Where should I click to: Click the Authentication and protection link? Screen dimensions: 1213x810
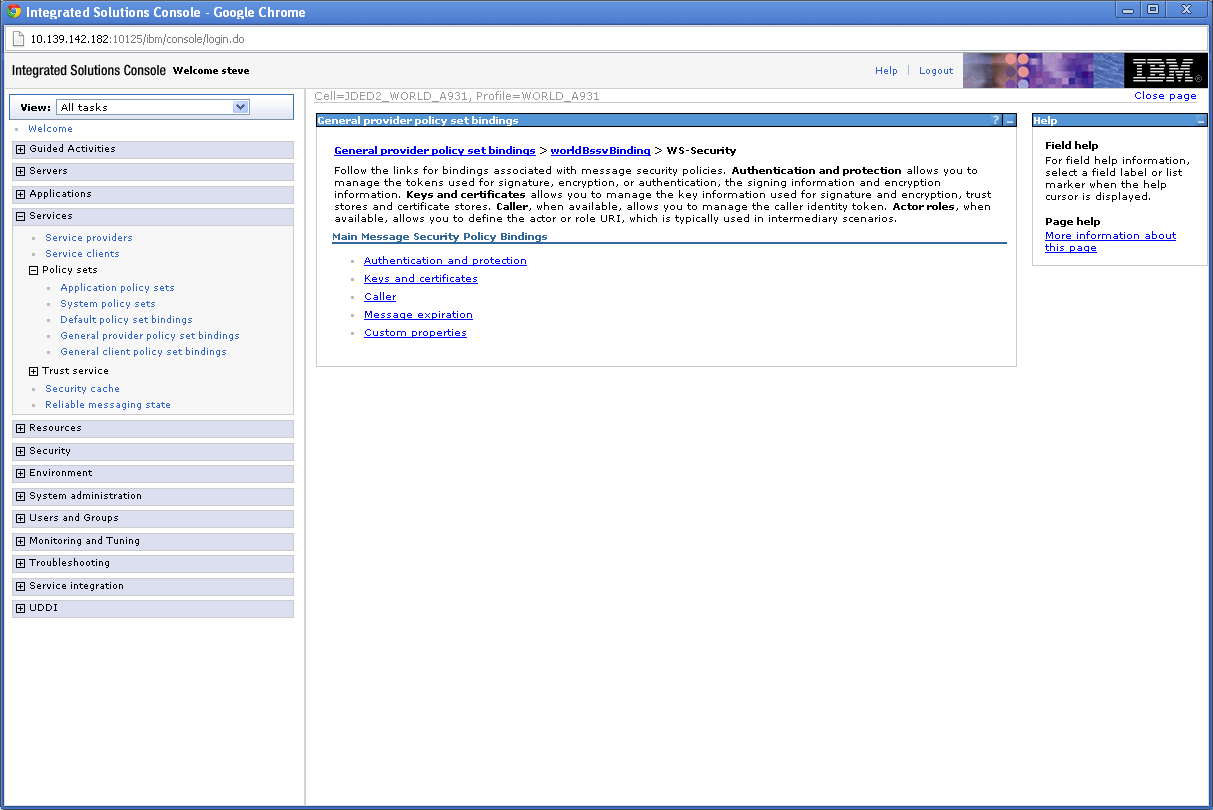coord(445,261)
